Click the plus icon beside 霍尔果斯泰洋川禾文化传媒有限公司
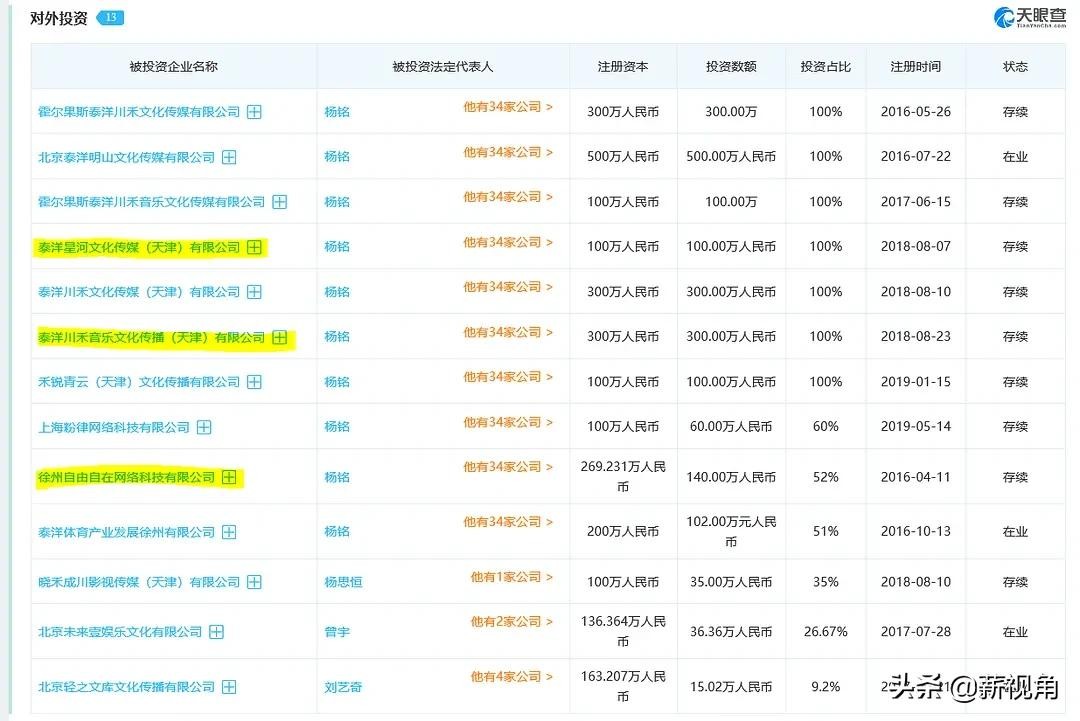 point(254,112)
